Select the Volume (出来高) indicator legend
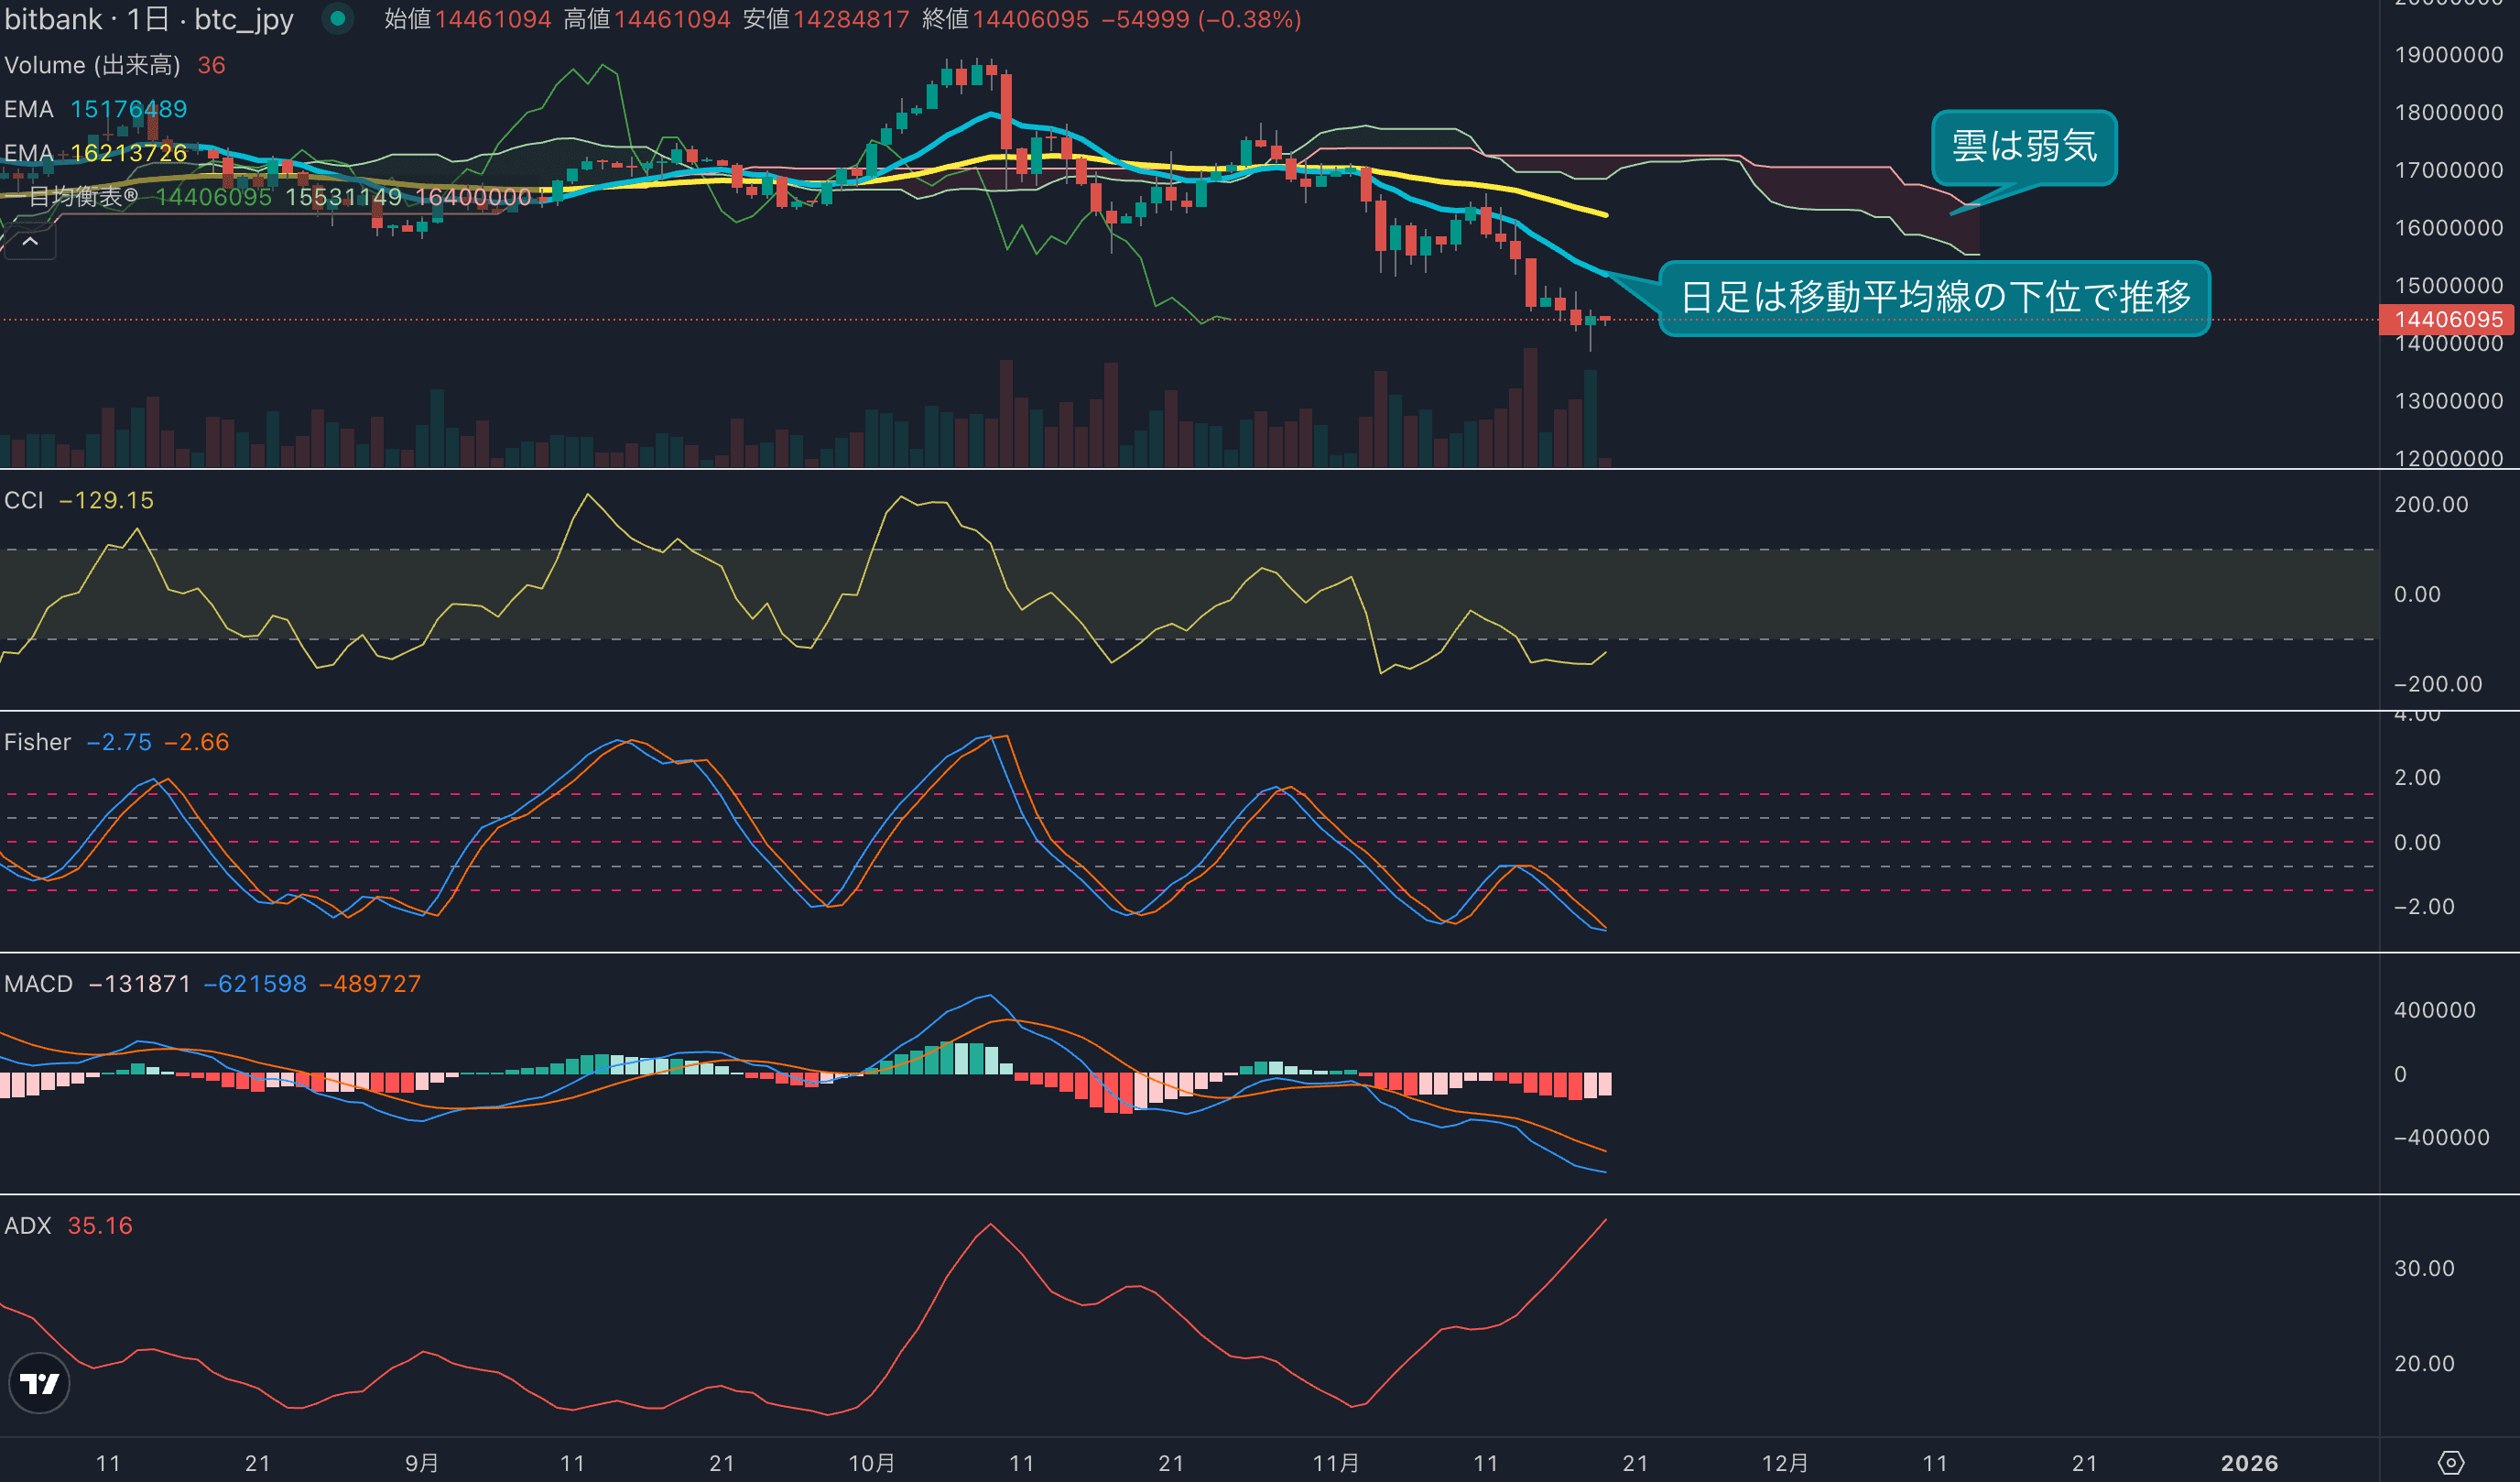Image resolution: width=2520 pixels, height=1482 pixels. [x=92, y=65]
